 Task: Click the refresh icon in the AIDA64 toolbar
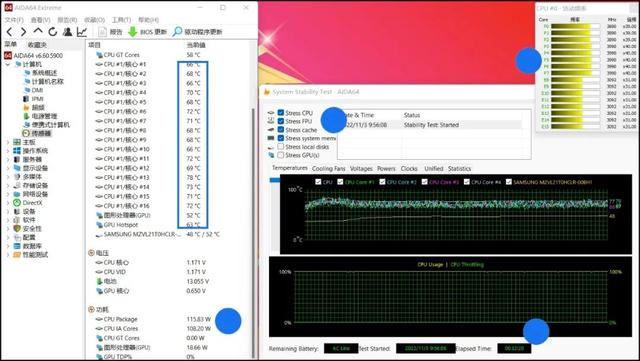tap(53, 31)
